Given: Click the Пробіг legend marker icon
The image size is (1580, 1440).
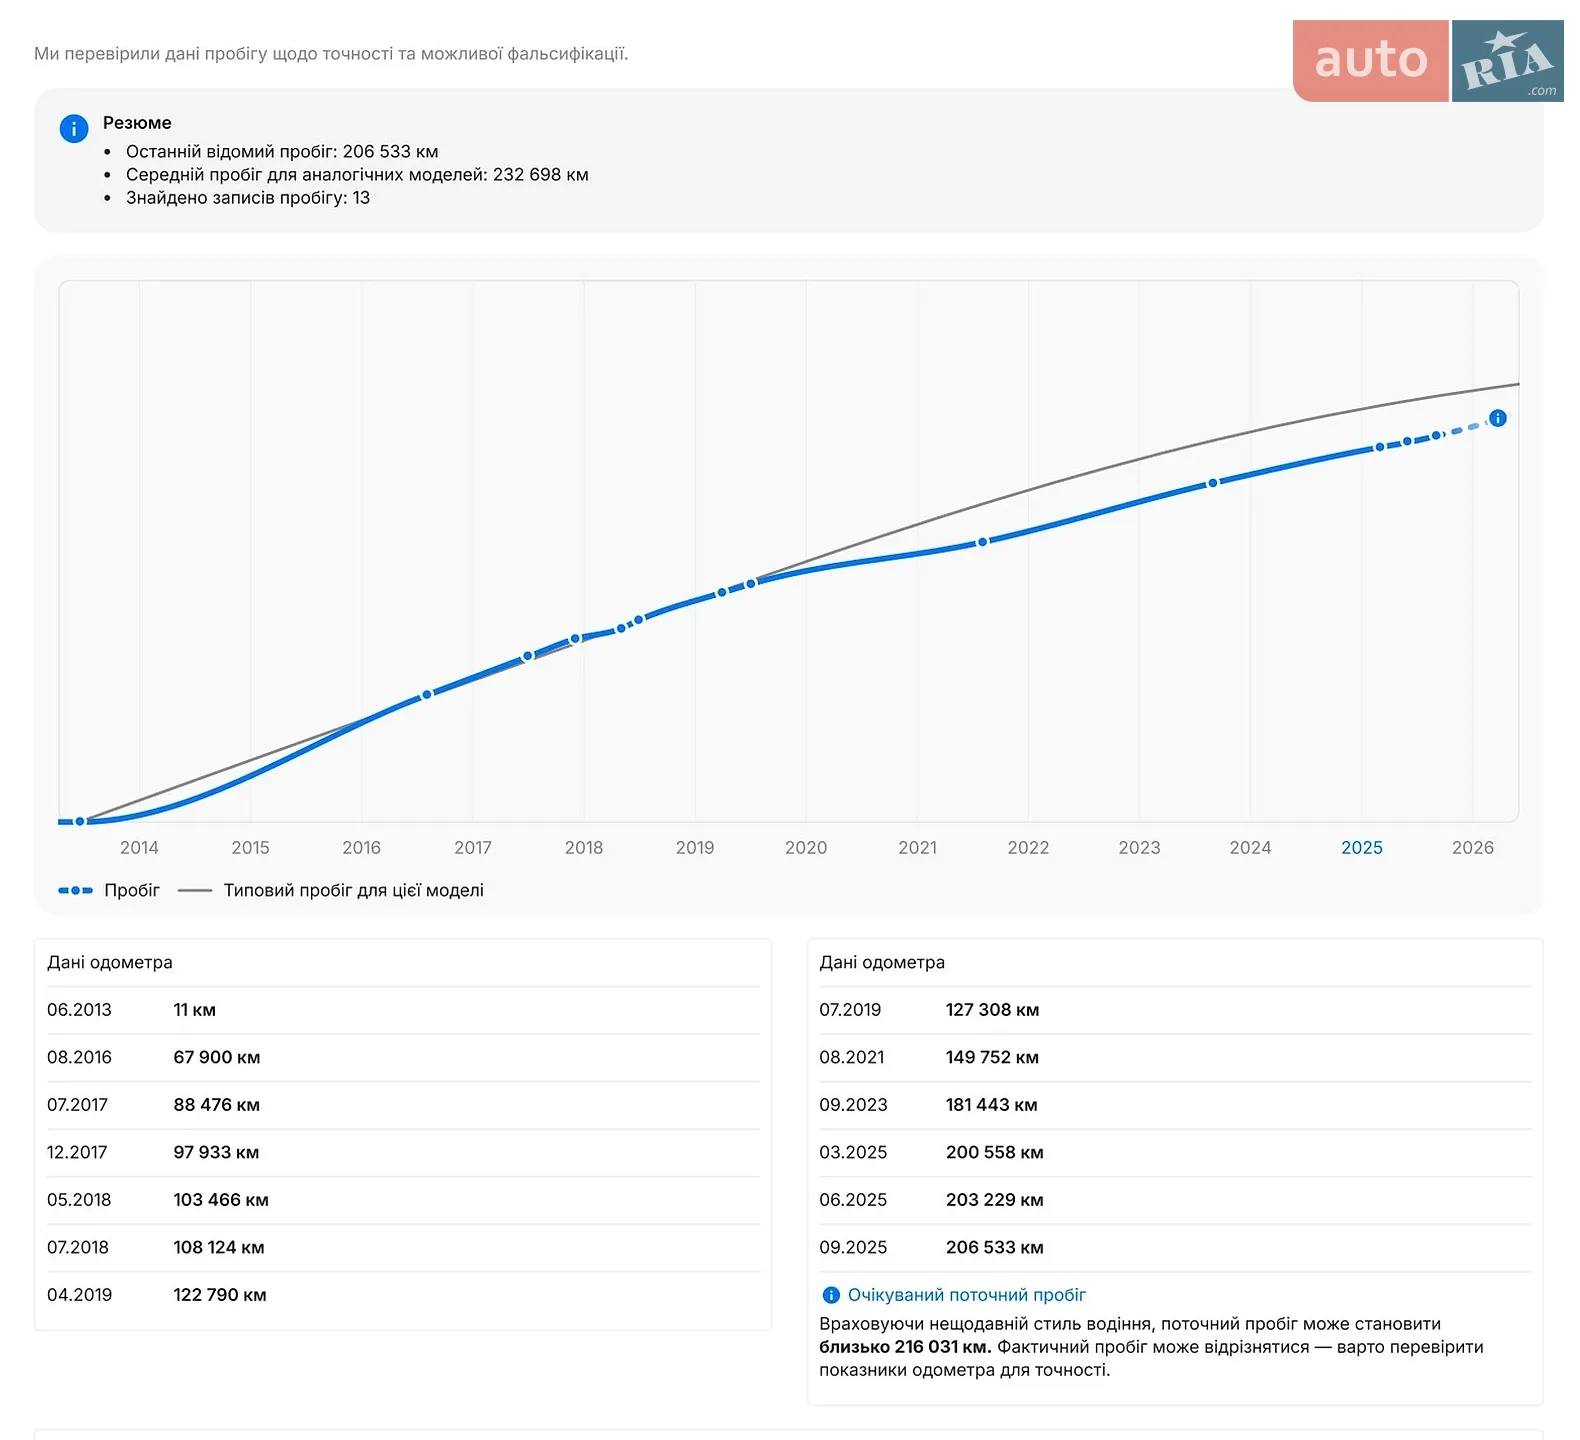Looking at the screenshot, I should coord(75,890).
